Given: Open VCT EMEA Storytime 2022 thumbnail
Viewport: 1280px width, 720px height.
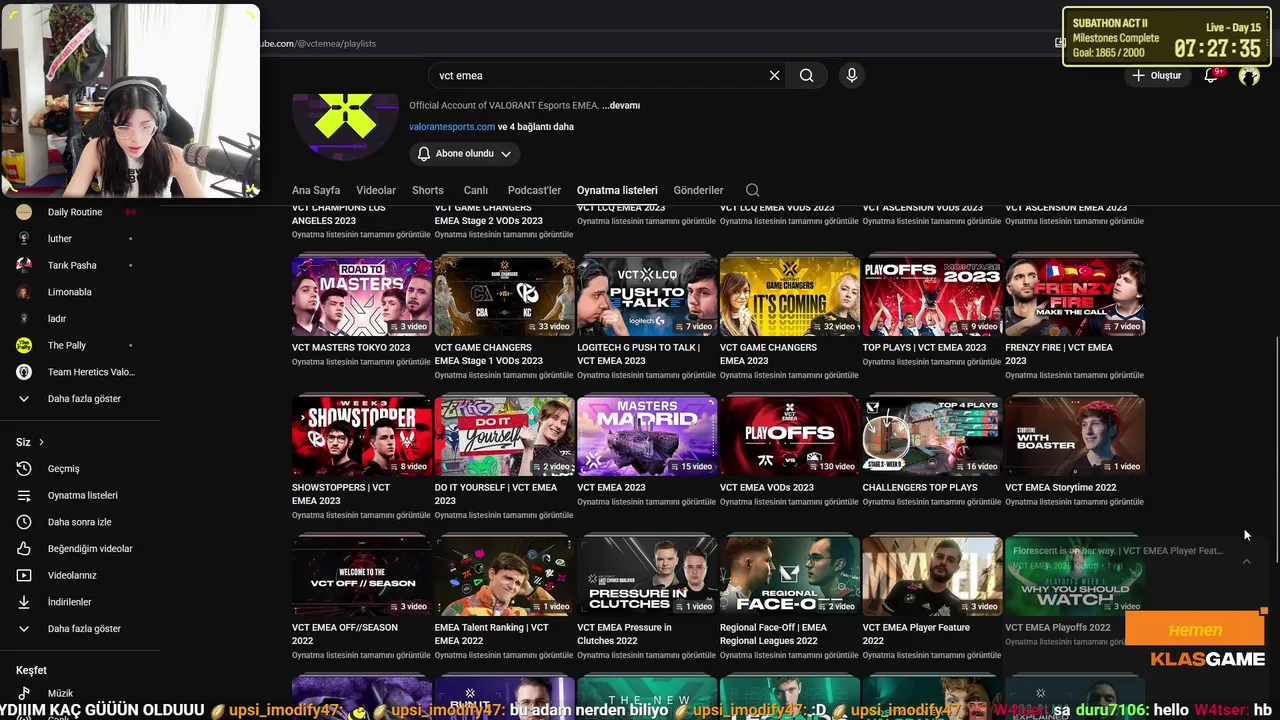Looking at the screenshot, I should click(x=1075, y=436).
